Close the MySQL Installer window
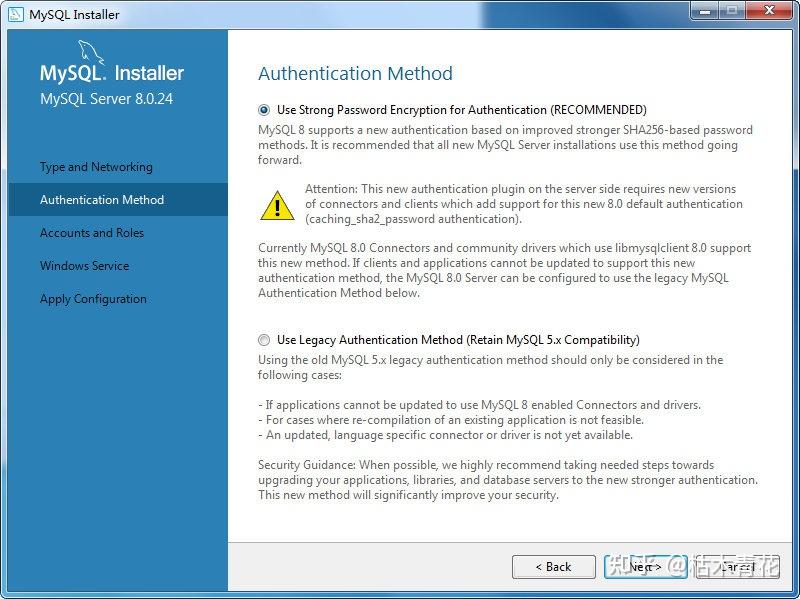 tap(769, 10)
